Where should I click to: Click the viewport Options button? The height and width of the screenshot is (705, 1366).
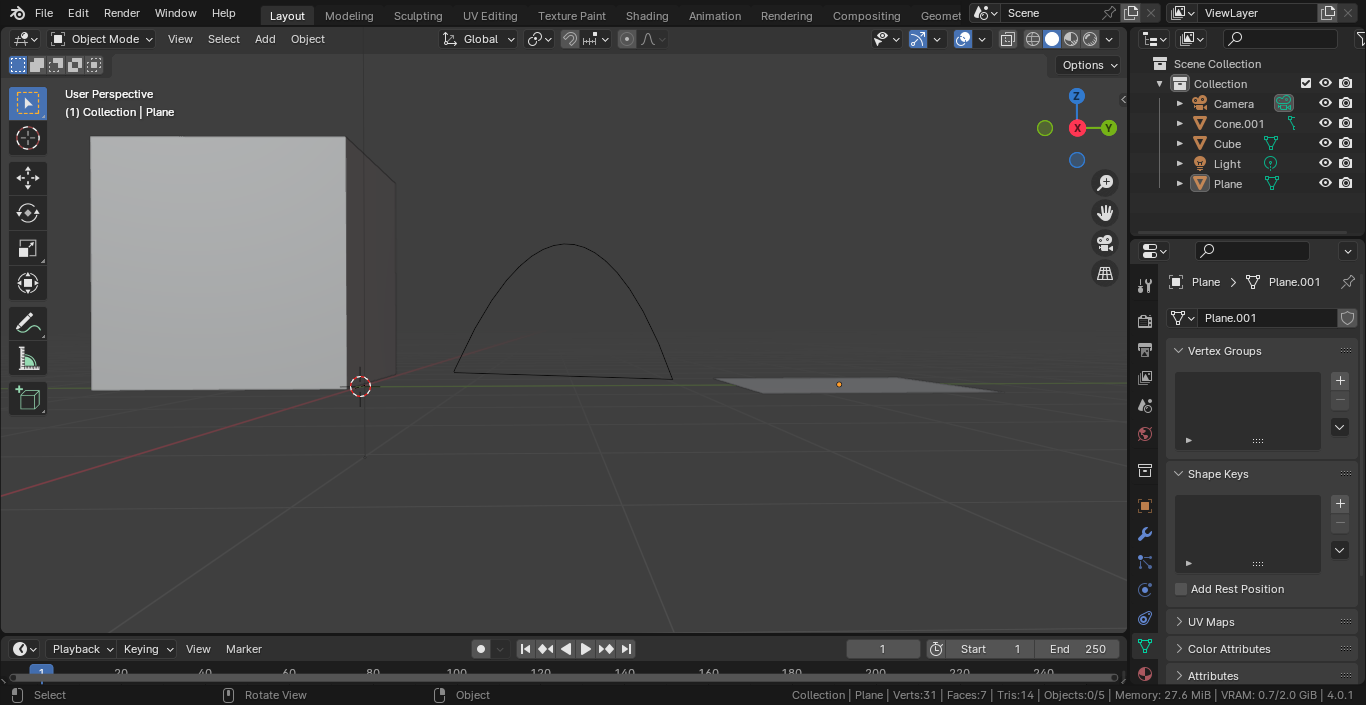point(1088,65)
